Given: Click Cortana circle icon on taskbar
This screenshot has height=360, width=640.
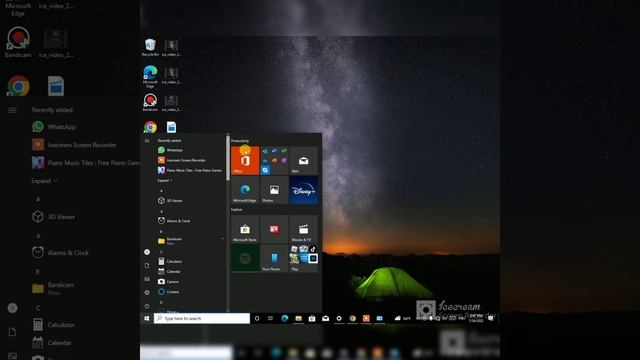Looking at the screenshot, I should pyautogui.click(x=257, y=318).
